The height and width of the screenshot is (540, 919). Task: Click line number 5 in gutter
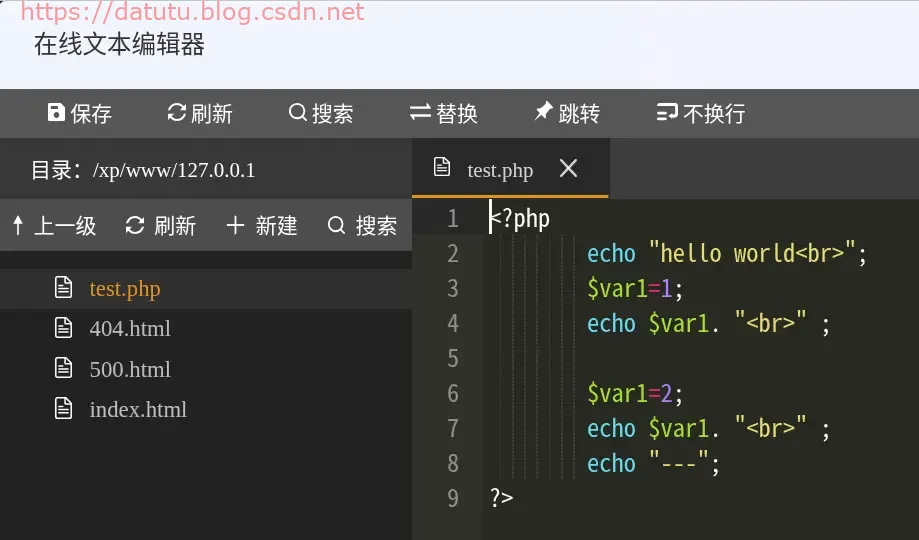coord(452,358)
